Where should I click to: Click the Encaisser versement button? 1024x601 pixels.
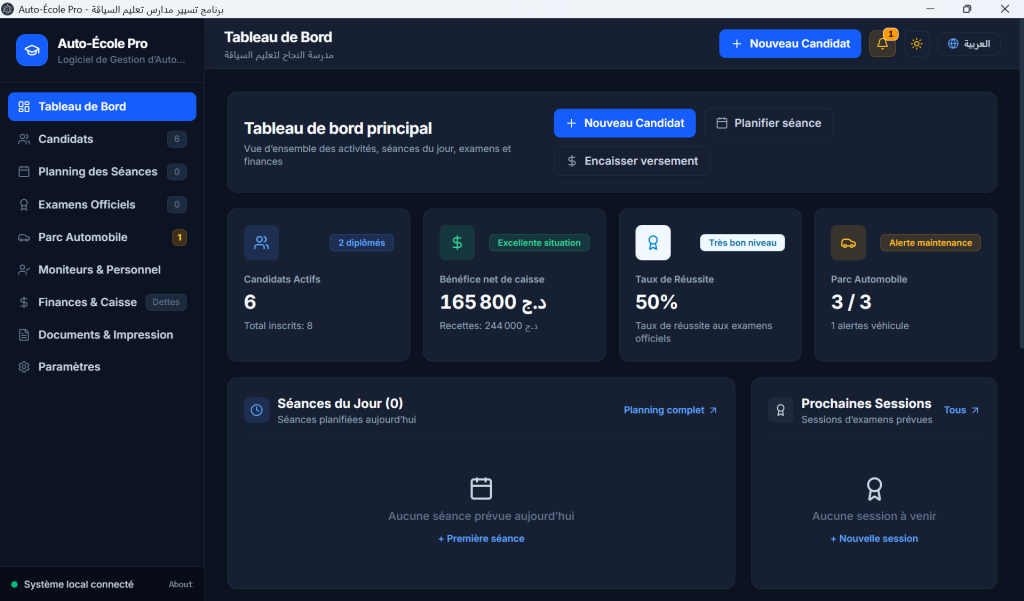pos(632,161)
